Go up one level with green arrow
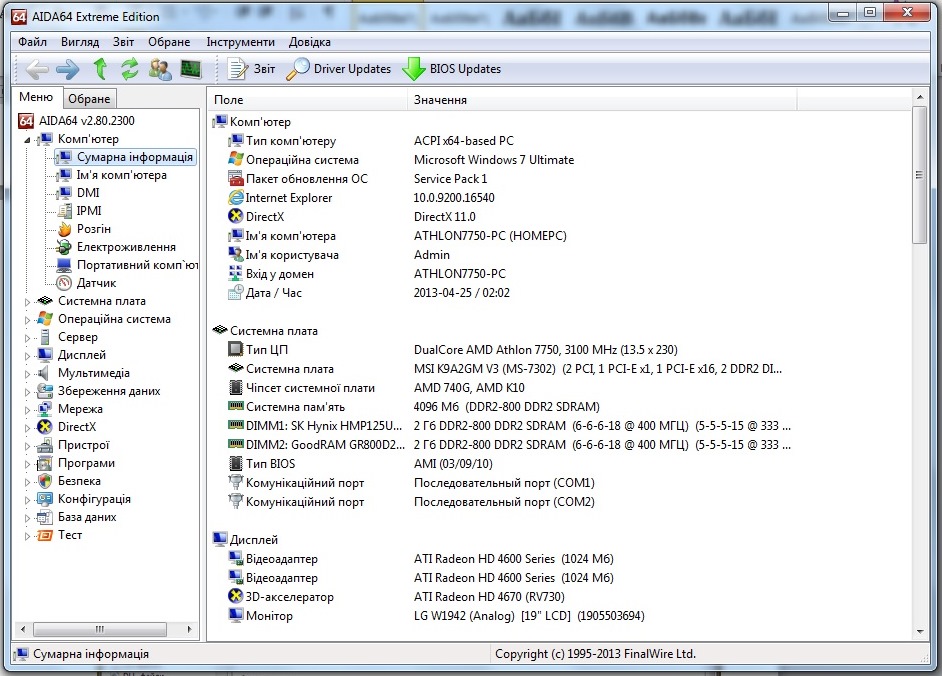This screenshot has width=942, height=676. click(x=100, y=69)
